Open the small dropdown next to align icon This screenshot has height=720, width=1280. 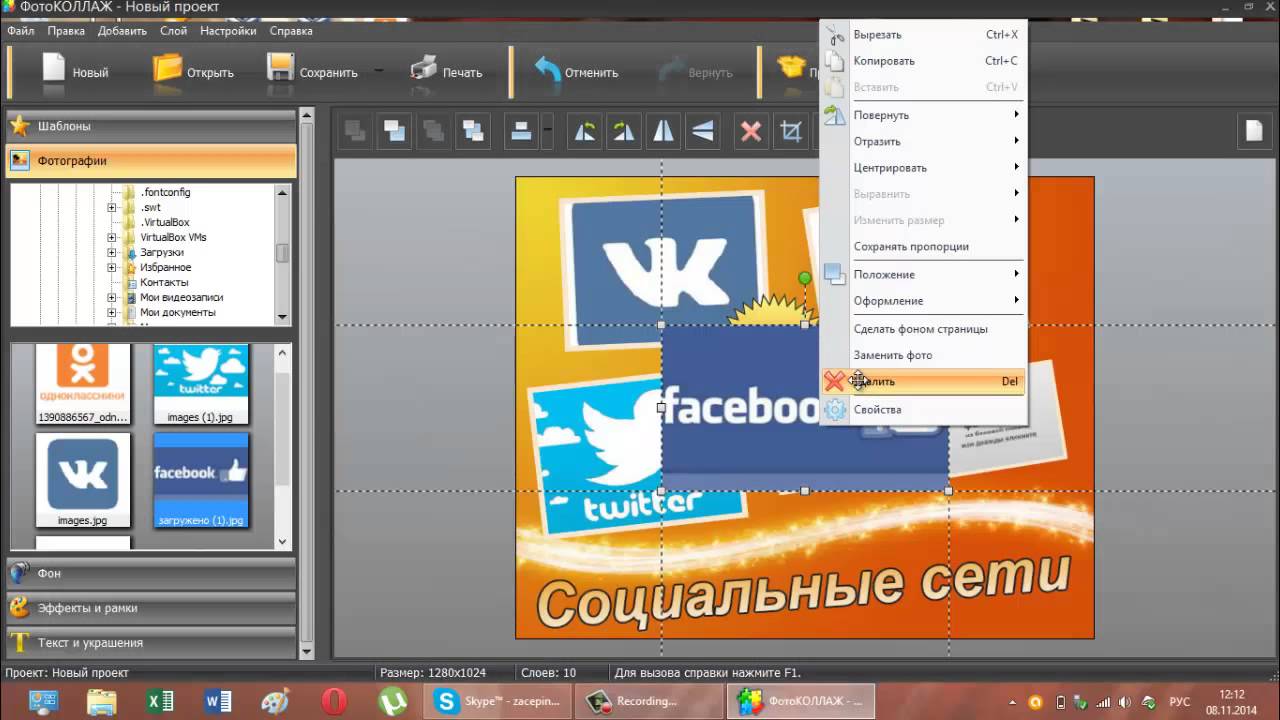(547, 131)
